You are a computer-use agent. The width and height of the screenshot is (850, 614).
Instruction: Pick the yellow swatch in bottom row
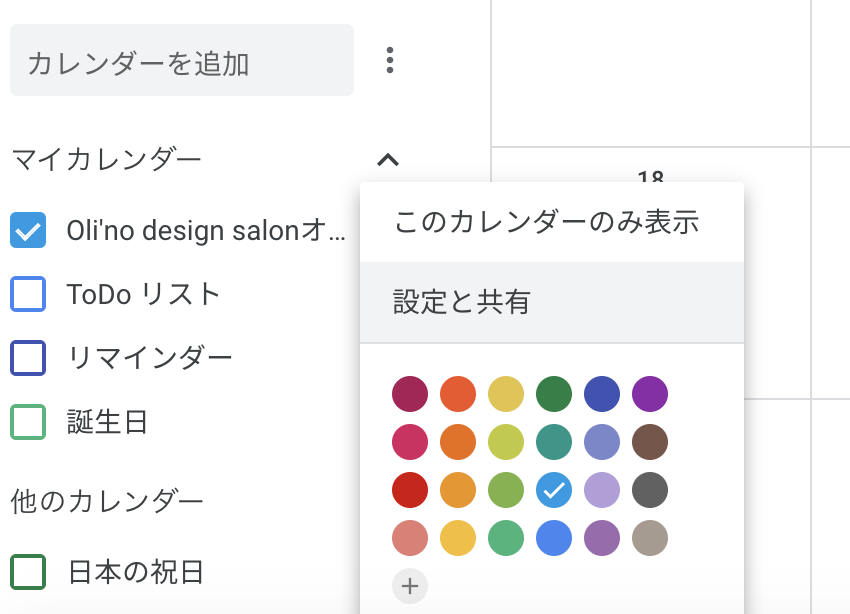pos(458,538)
